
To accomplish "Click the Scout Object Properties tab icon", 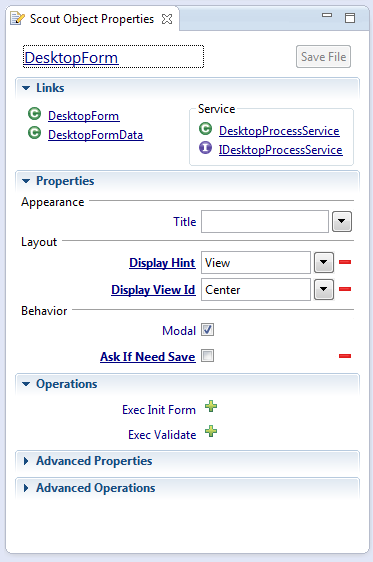I will (17, 19).
